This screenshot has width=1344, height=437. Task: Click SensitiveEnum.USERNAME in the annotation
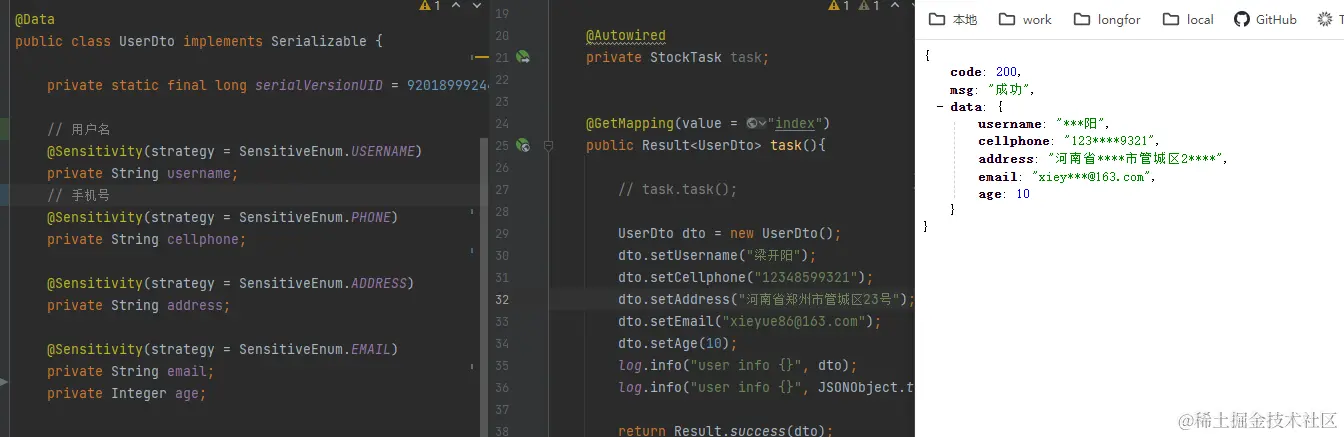point(327,151)
